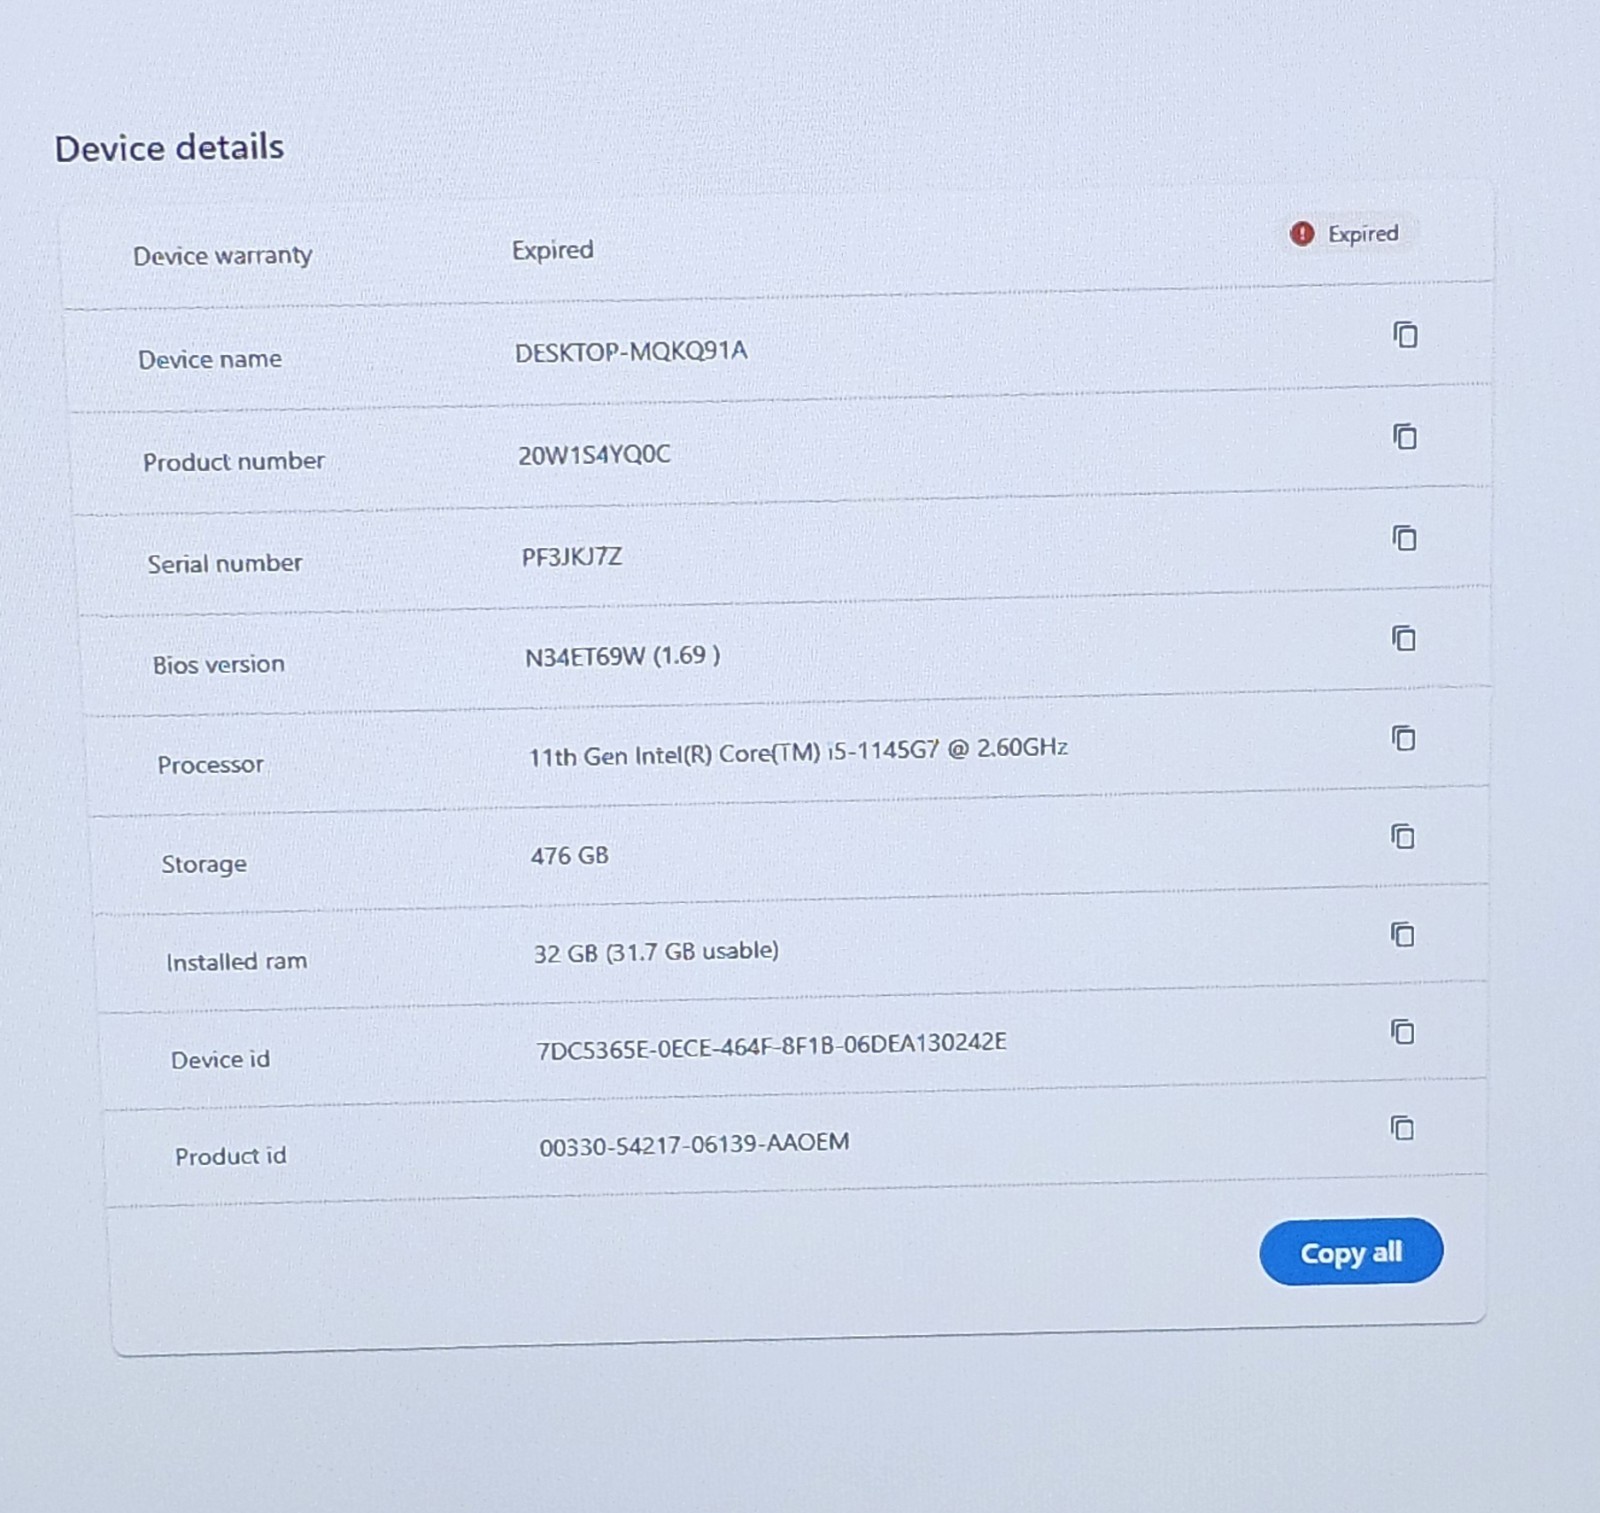Copy the Device id value
This screenshot has height=1513, width=1600.
1402,1031
